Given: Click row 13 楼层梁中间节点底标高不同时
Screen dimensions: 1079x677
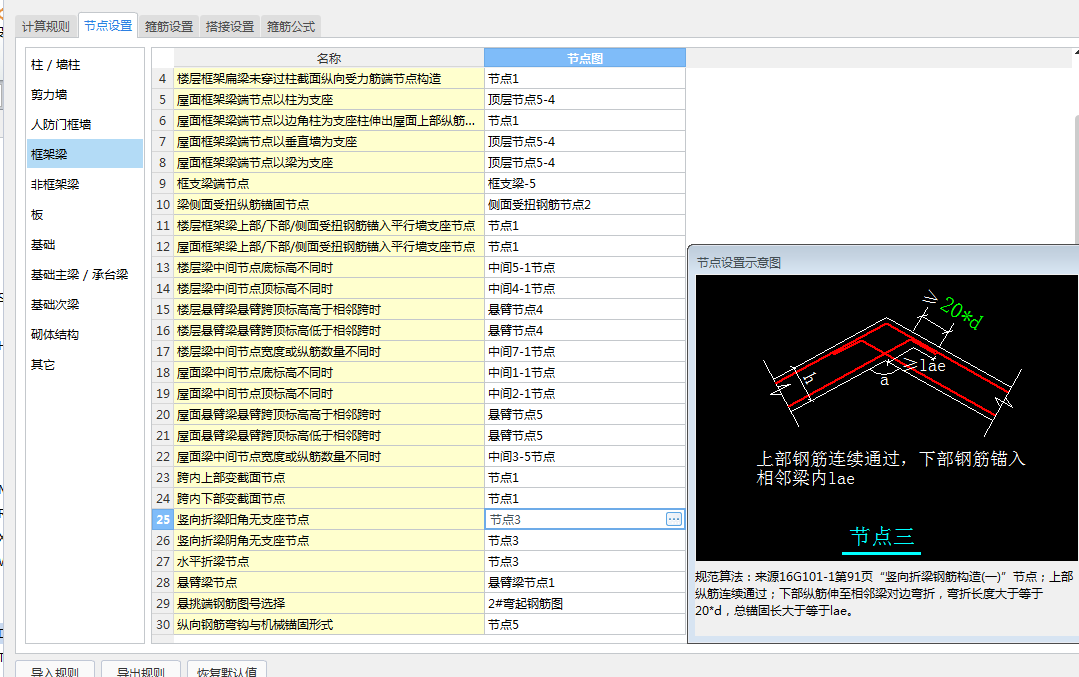Looking at the screenshot, I should (x=329, y=268).
